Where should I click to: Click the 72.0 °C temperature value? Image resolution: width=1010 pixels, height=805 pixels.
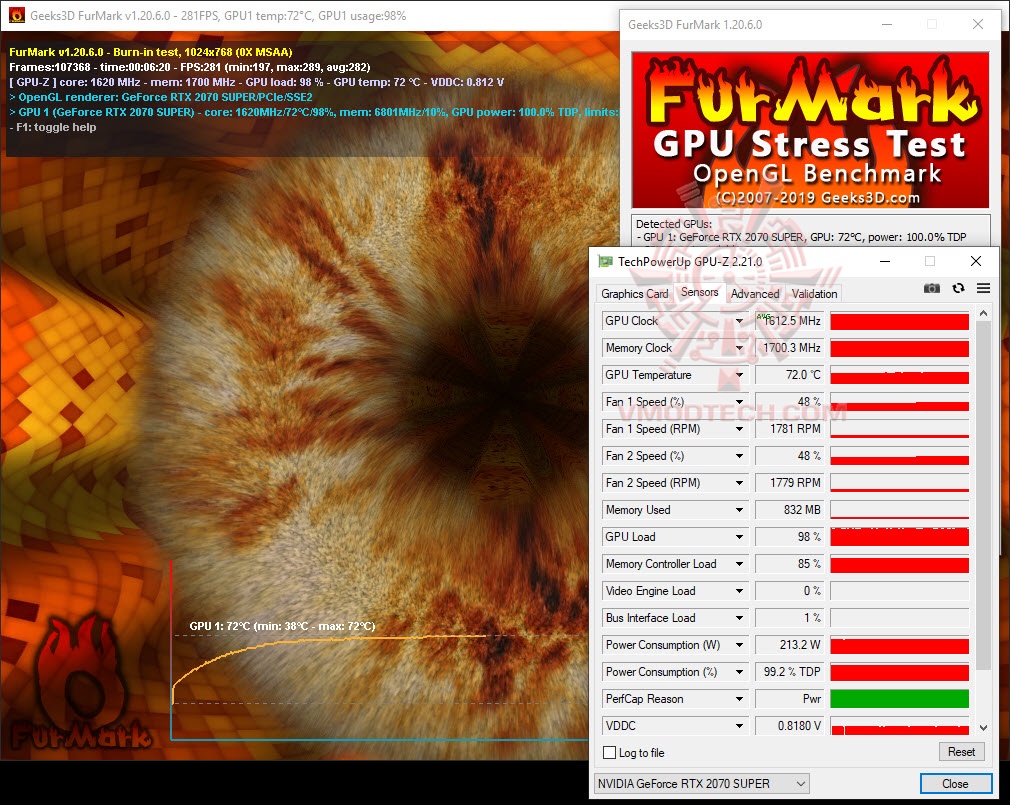tap(790, 375)
